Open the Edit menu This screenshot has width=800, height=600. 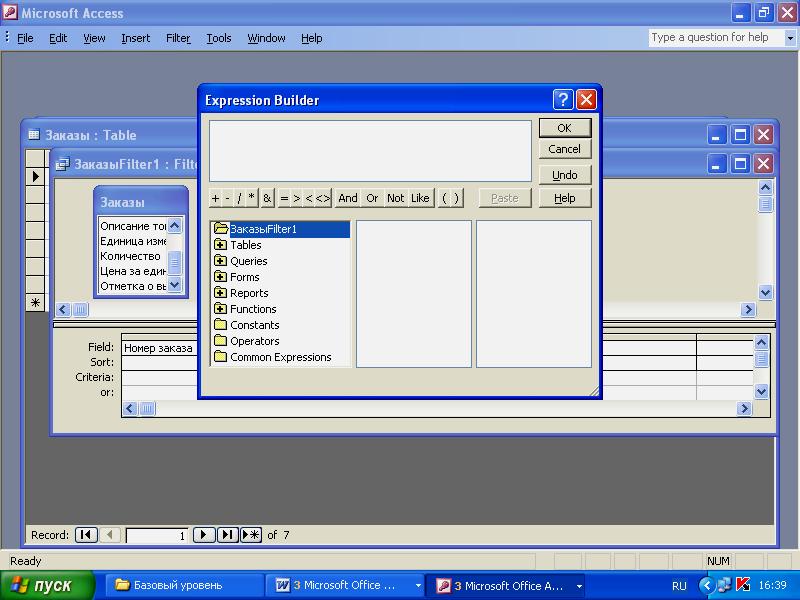coord(58,38)
